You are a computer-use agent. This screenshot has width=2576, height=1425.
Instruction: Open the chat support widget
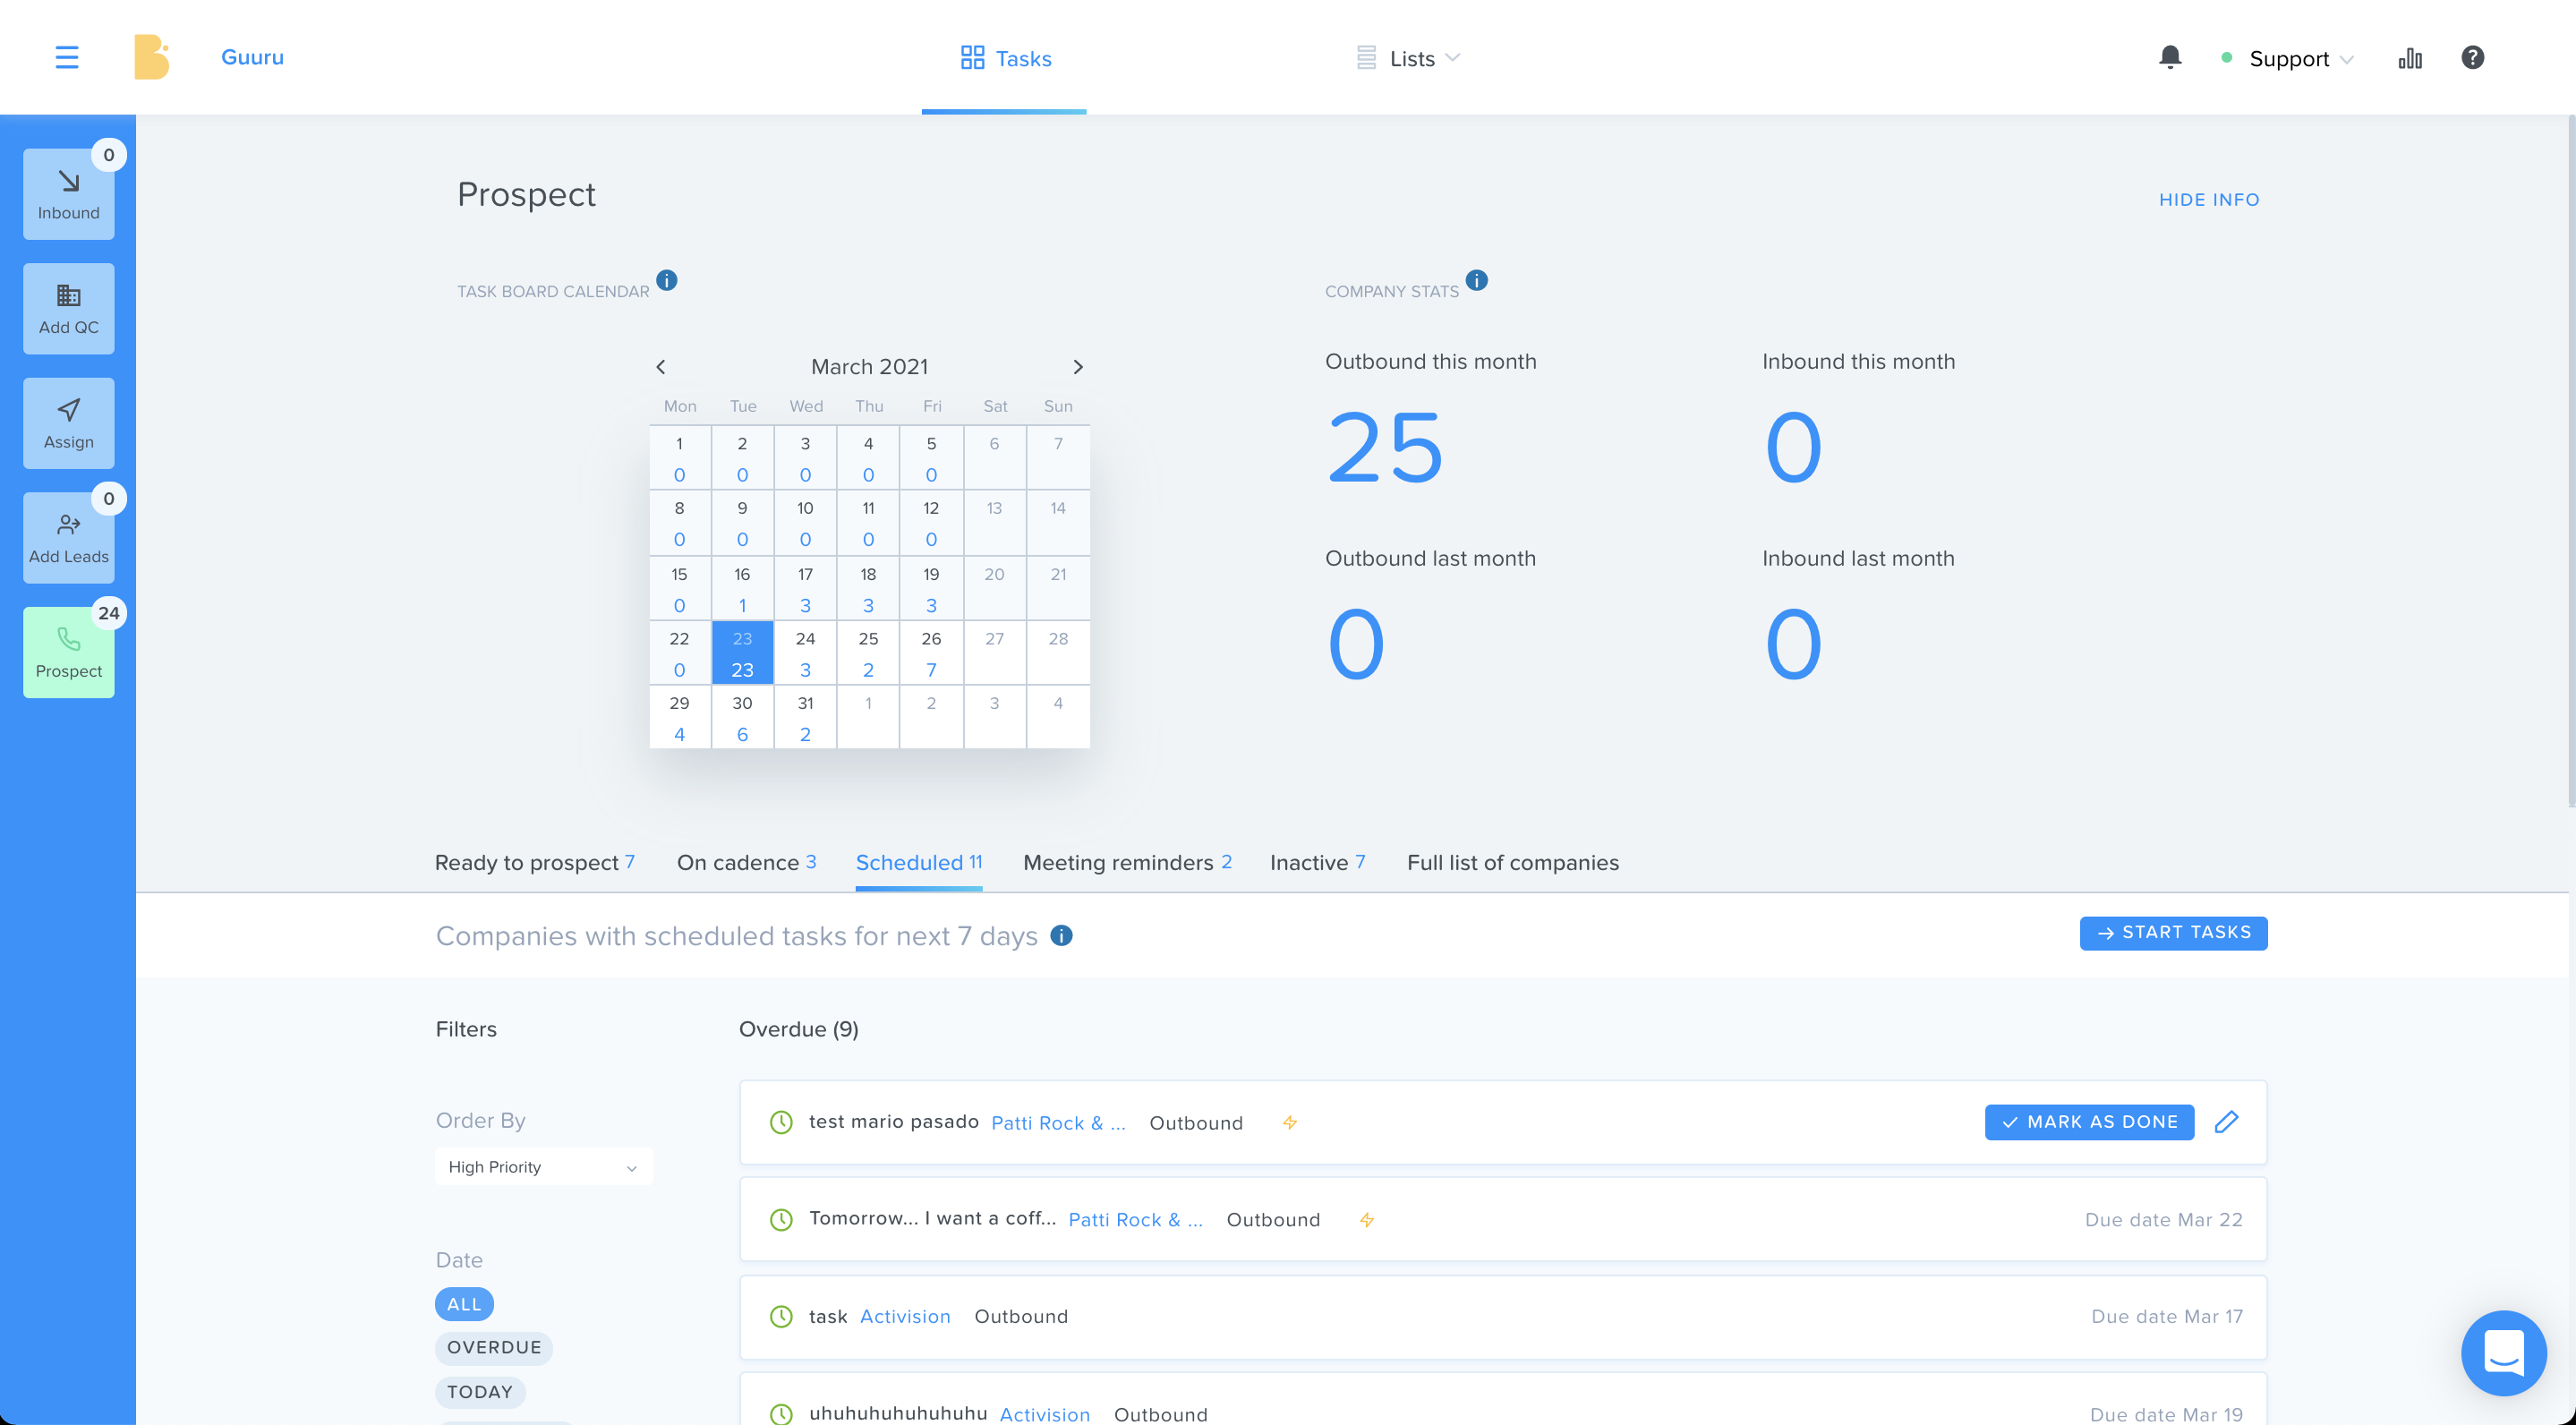tap(2503, 1352)
